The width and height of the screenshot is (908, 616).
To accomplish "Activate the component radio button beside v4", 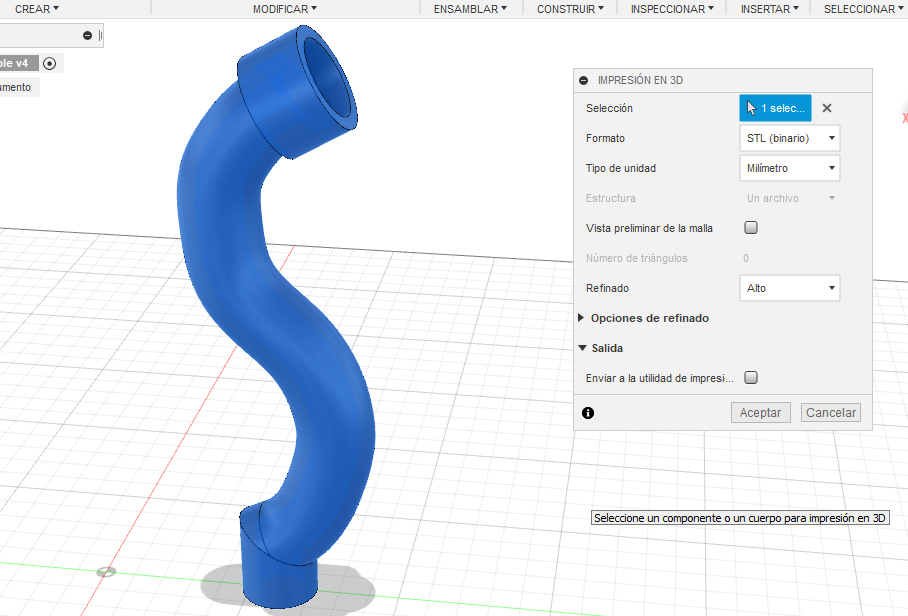I will pyautogui.click(x=50, y=64).
